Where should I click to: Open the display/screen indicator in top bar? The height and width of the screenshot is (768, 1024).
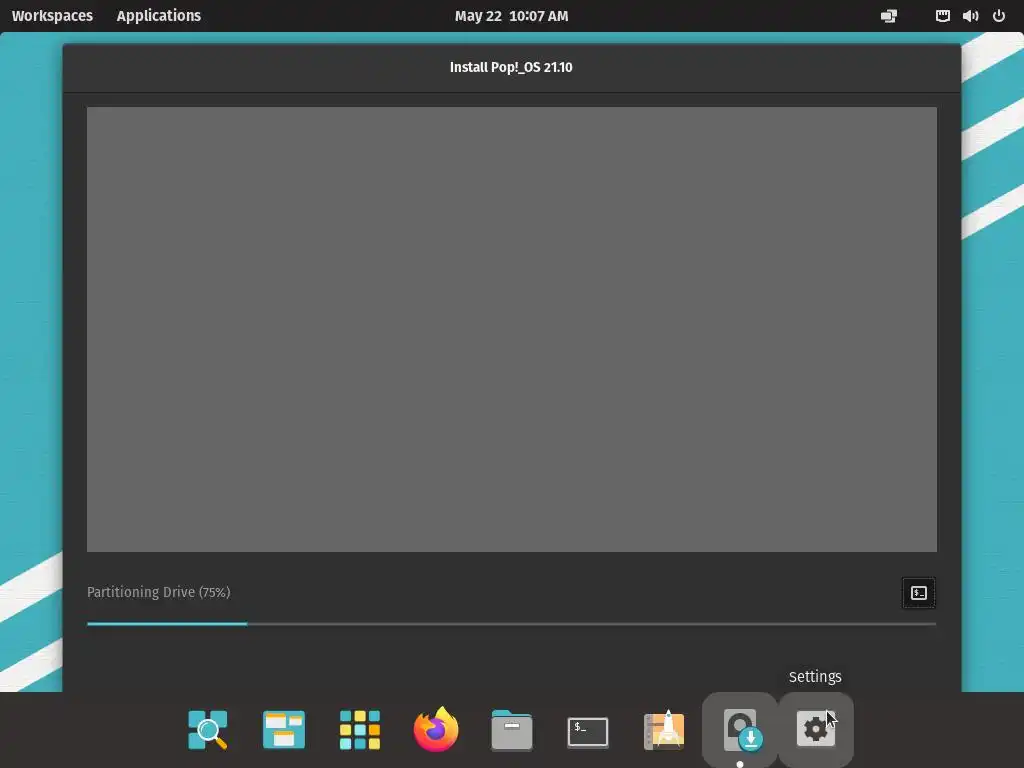coord(889,16)
